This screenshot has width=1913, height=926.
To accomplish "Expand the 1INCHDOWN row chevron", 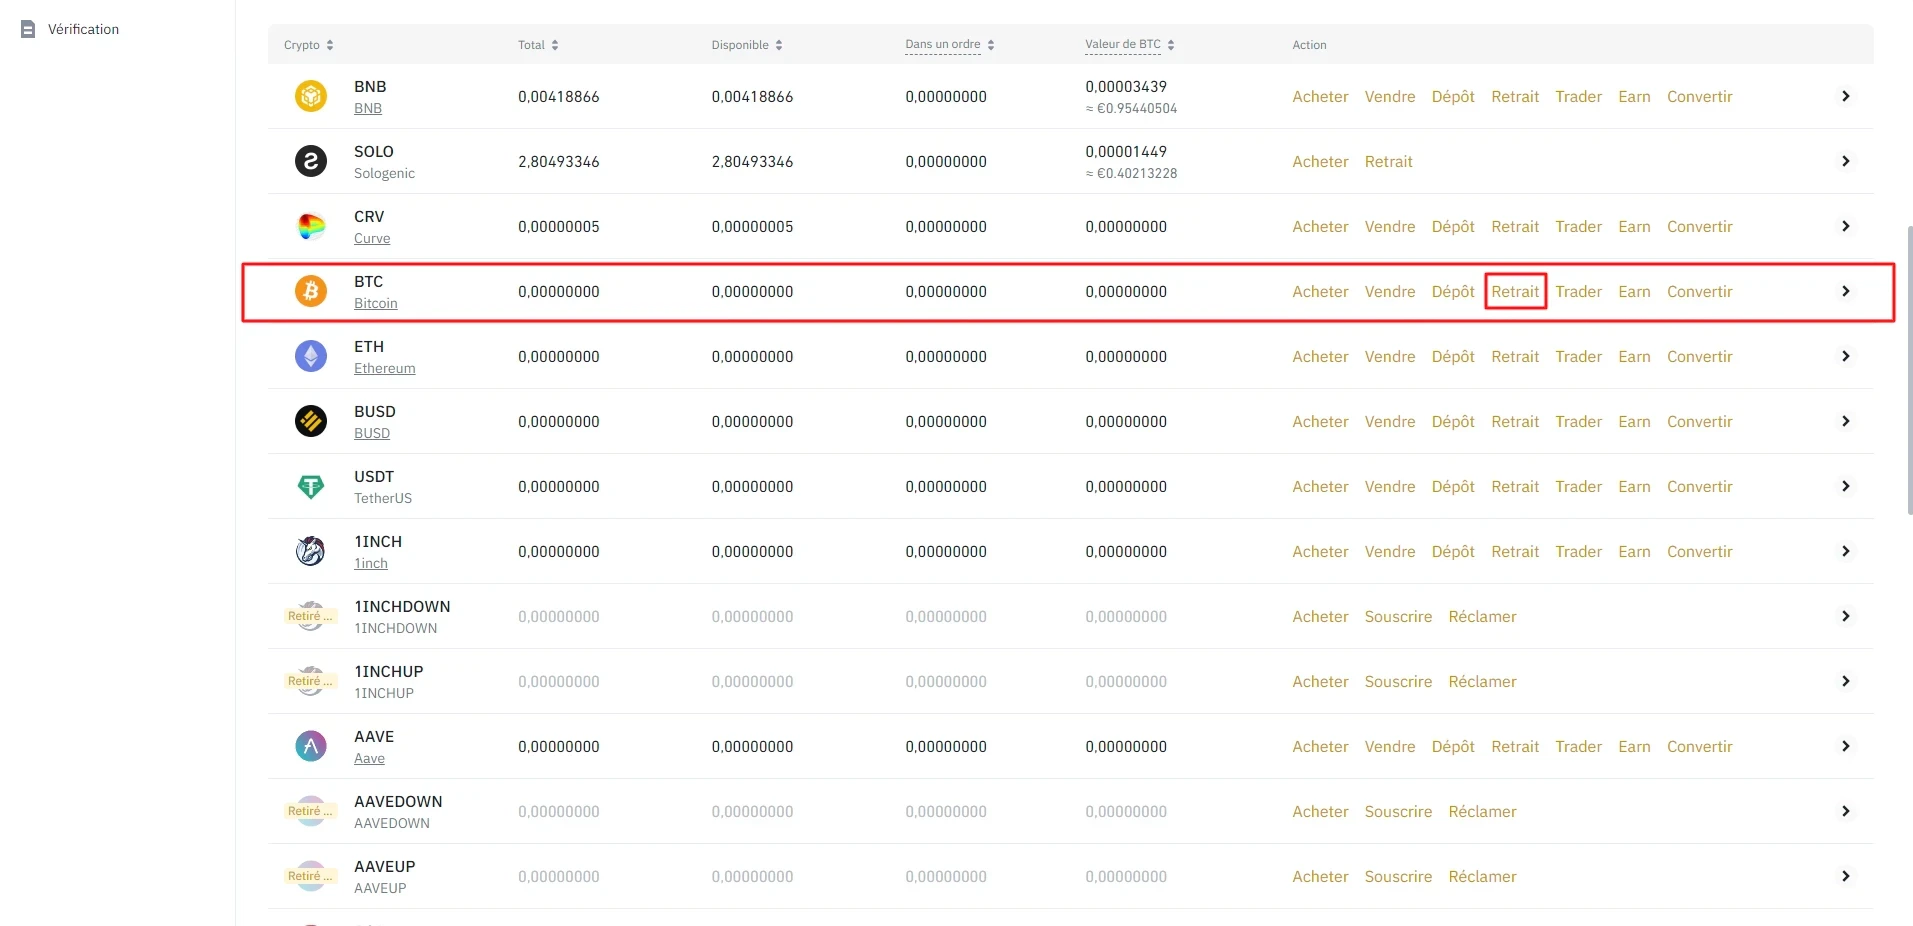I will tap(1846, 616).
